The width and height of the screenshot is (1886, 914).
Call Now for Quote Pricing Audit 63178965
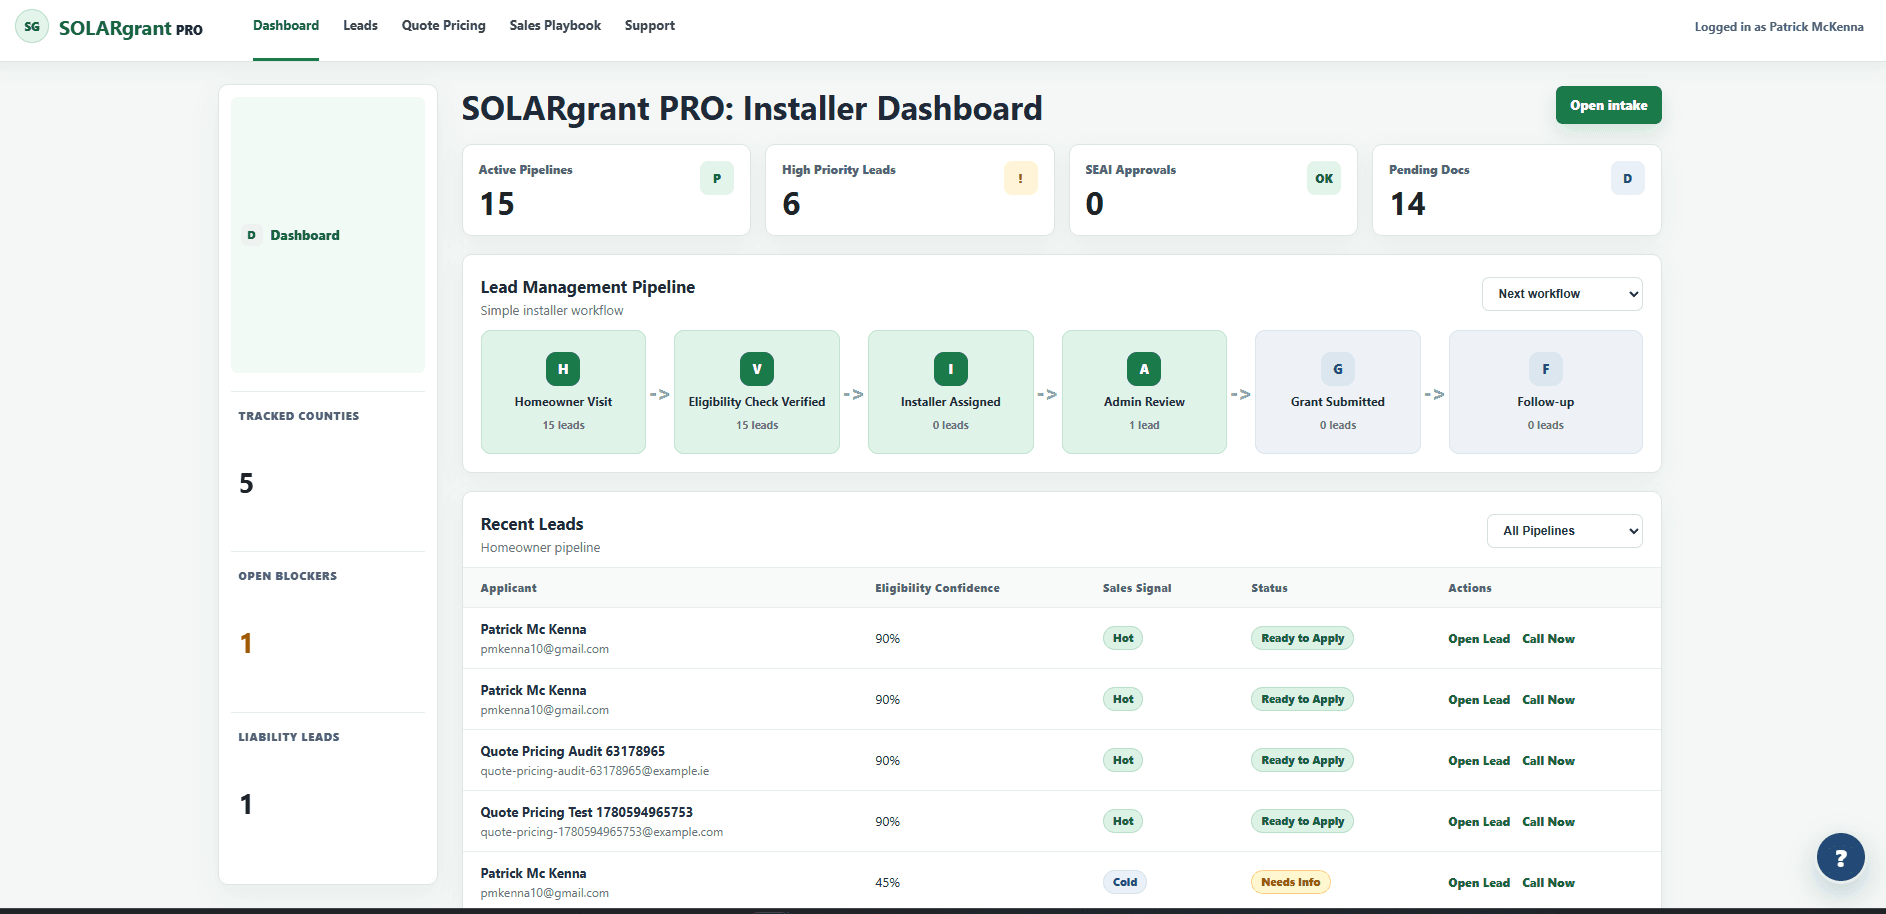tap(1548, 761)
